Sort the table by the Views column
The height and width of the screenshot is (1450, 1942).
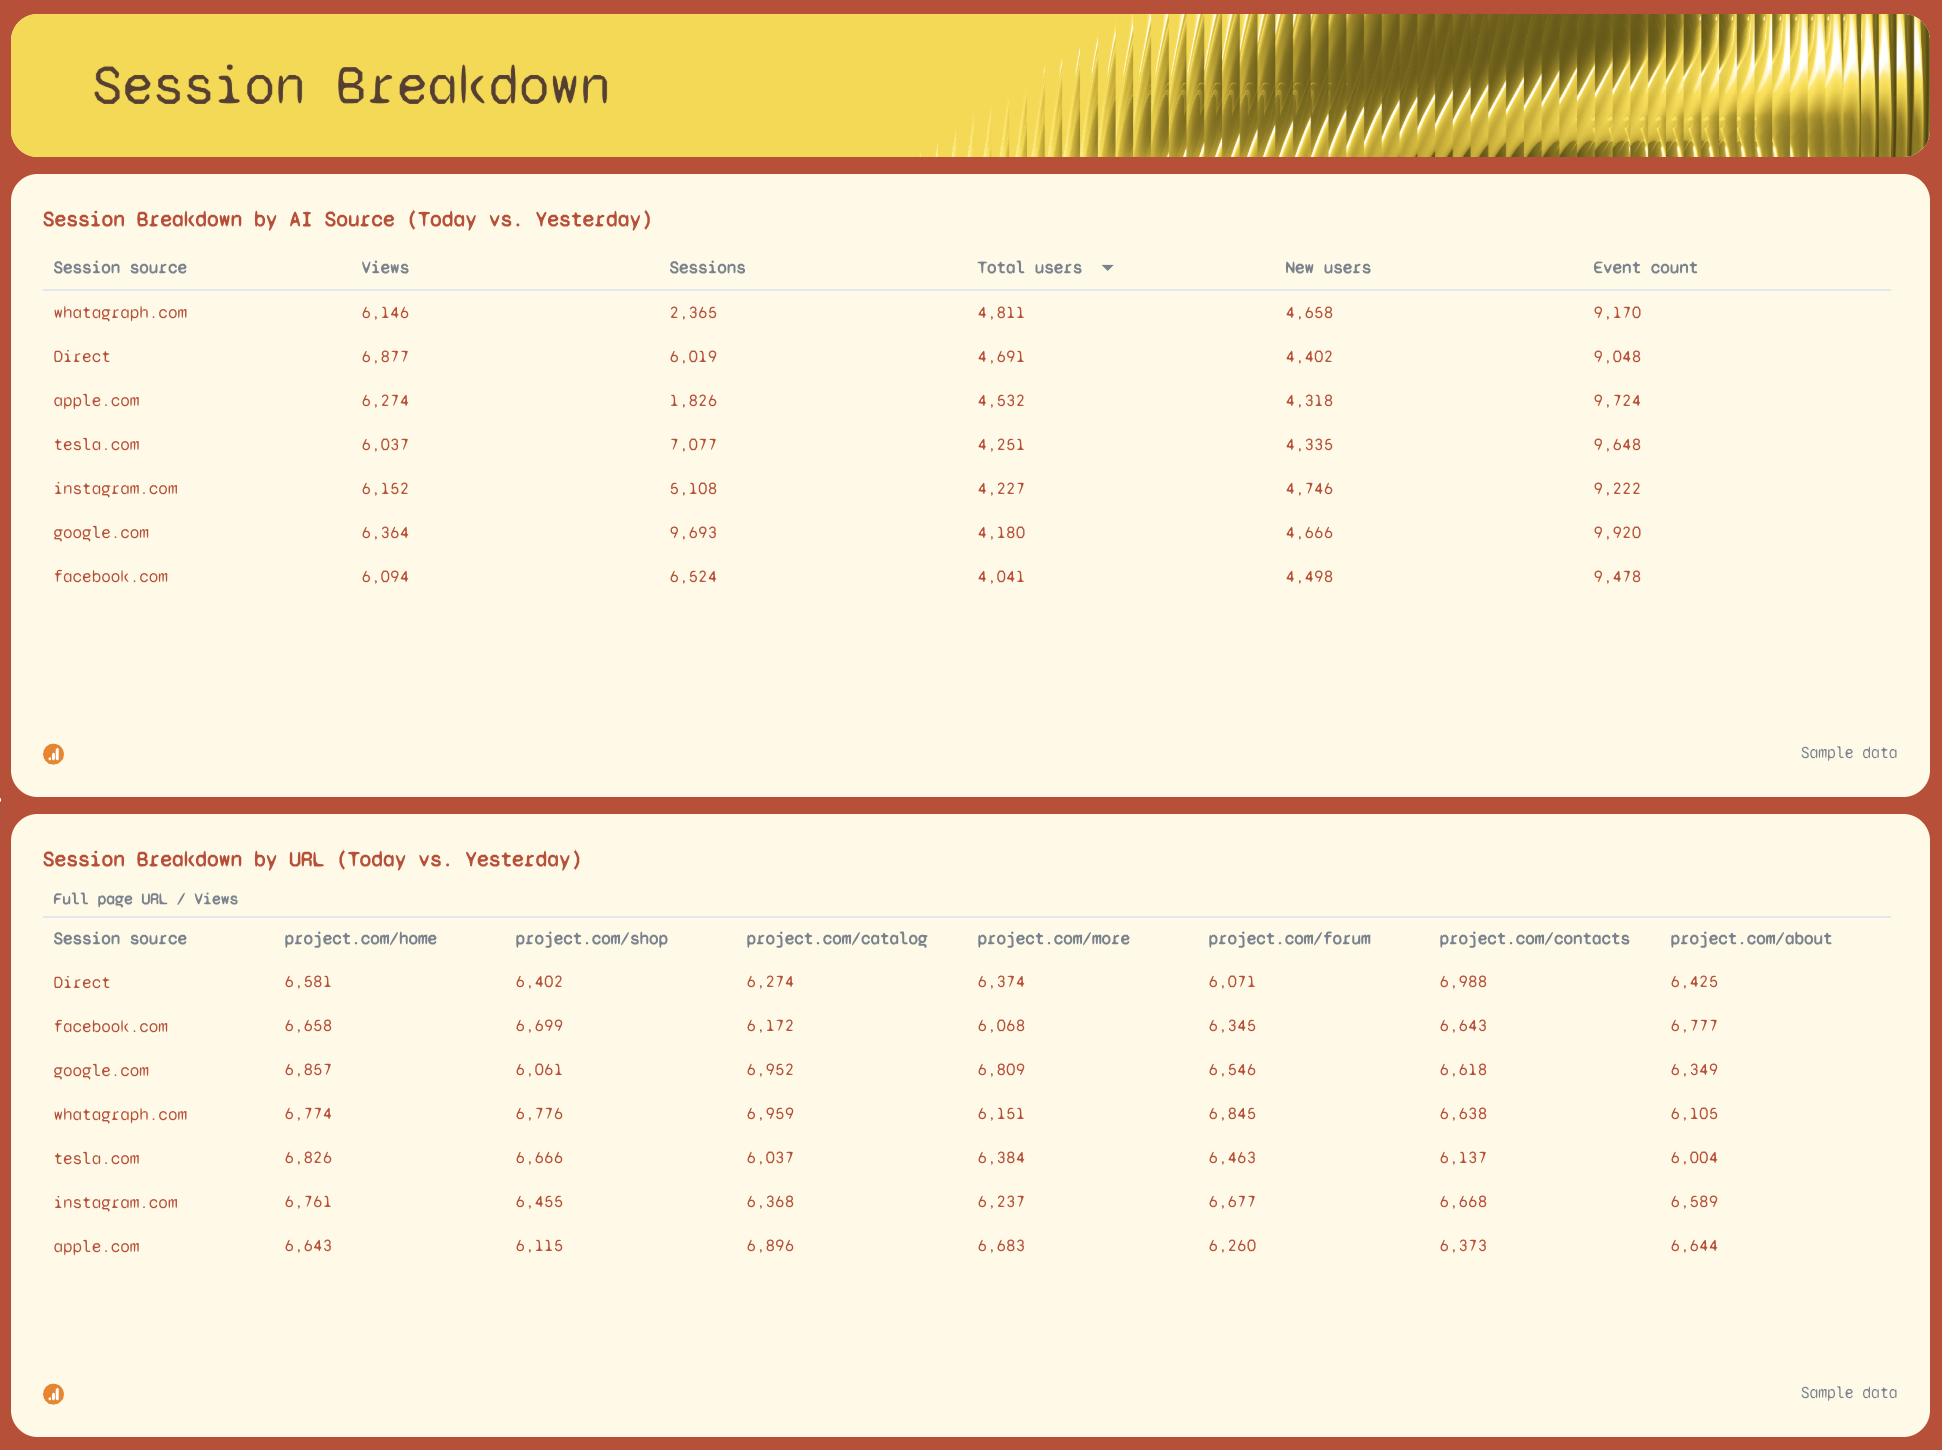(384, 267)
